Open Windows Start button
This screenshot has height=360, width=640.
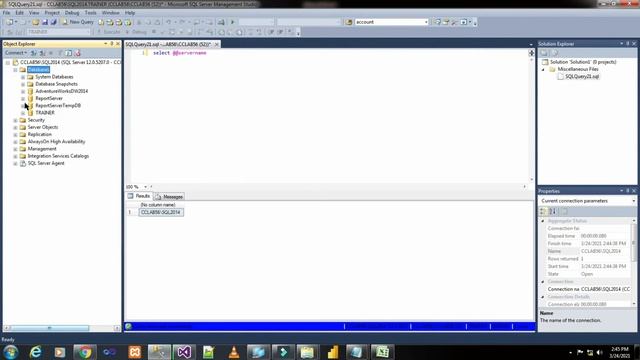(11, 352)
